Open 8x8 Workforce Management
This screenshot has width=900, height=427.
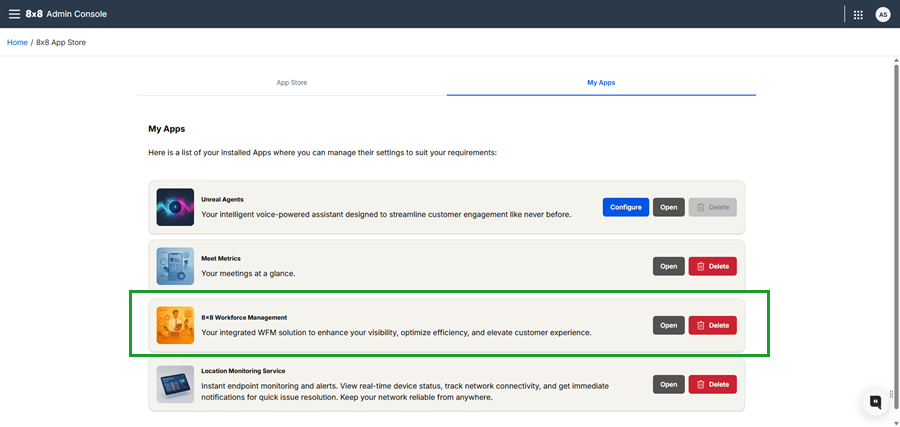(x=669, y=325)
